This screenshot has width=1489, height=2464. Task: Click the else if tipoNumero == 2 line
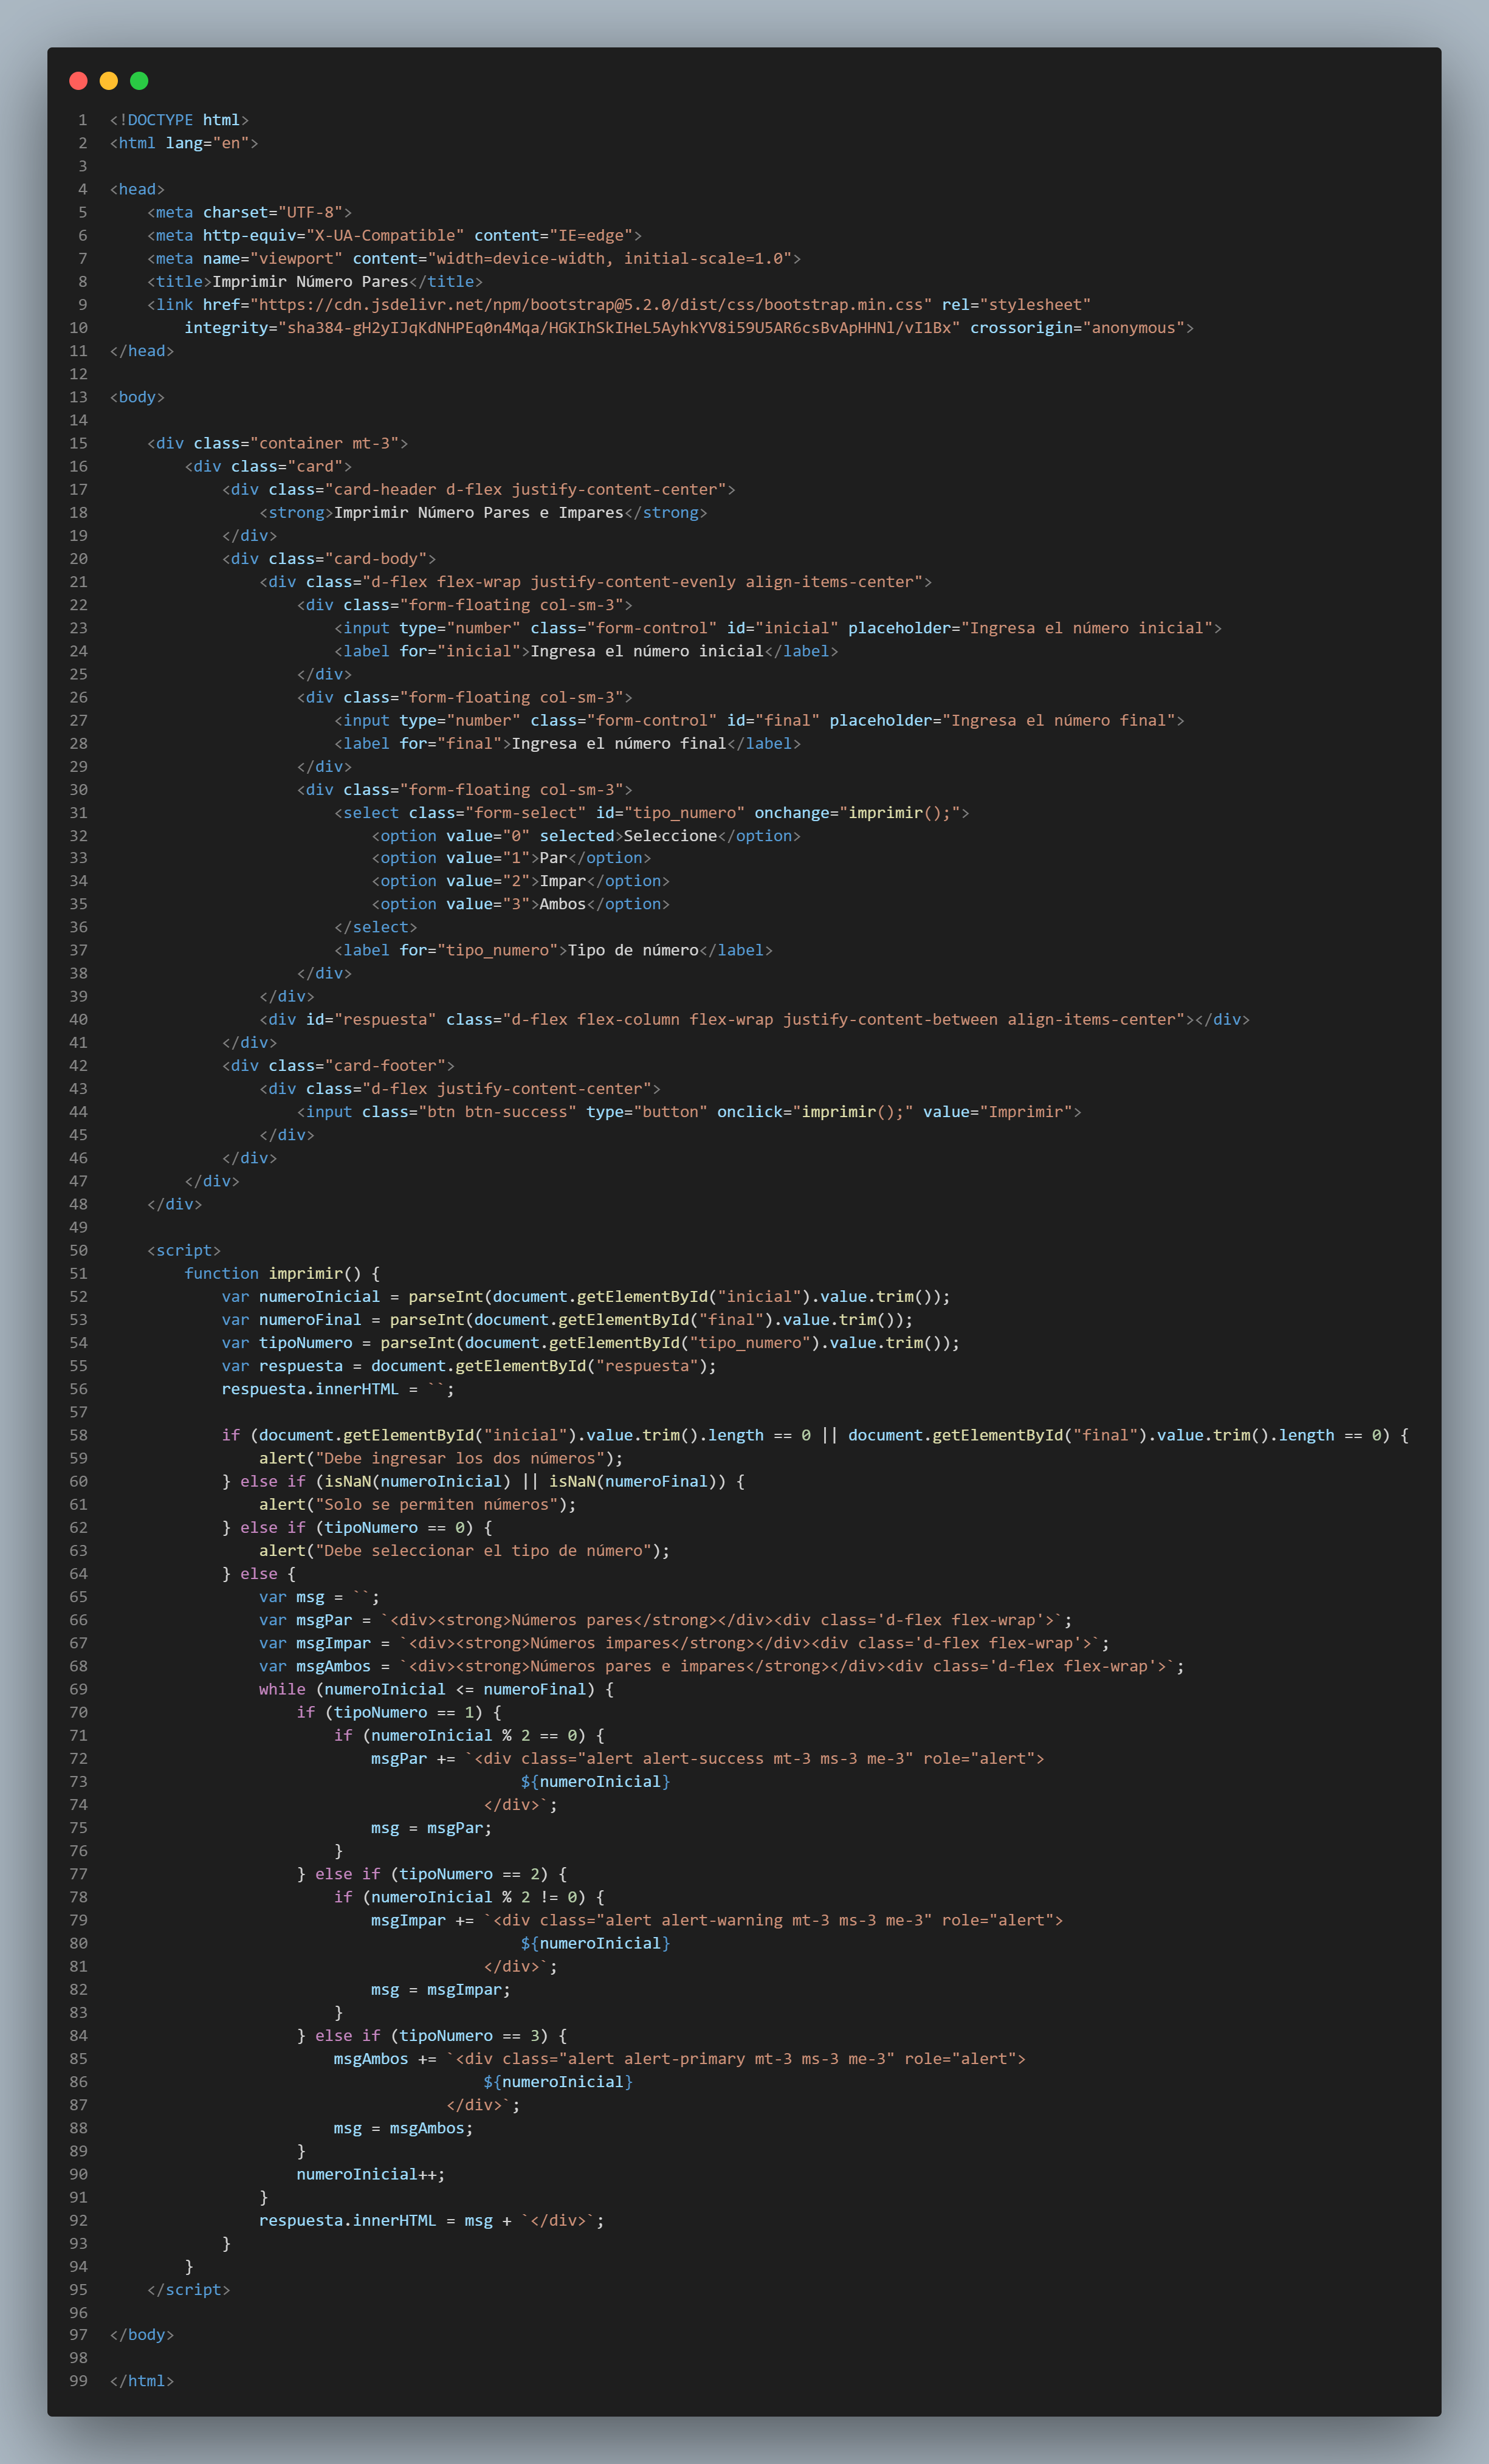(x=432, y=1874)
